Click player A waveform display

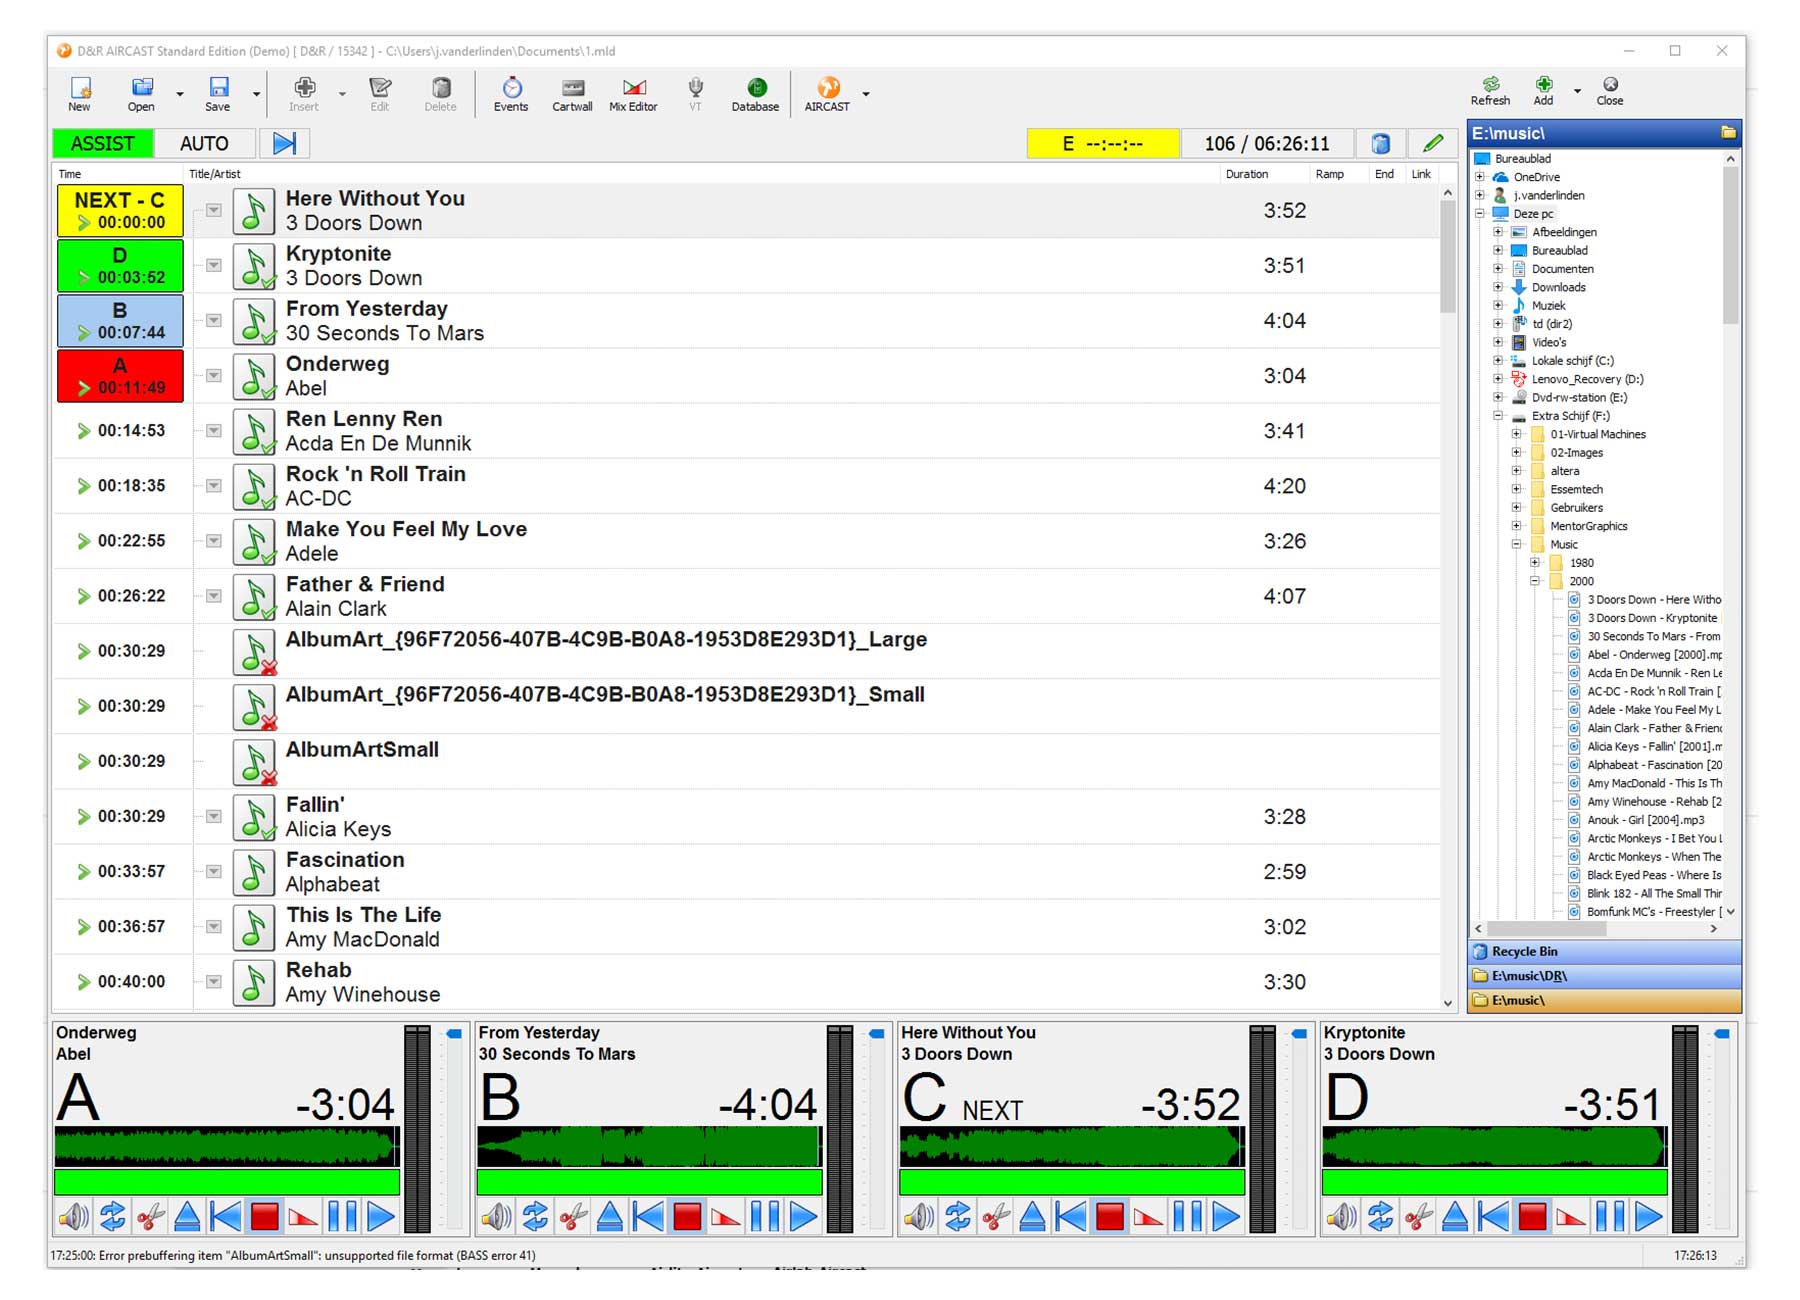click(x=227, y=1146)
